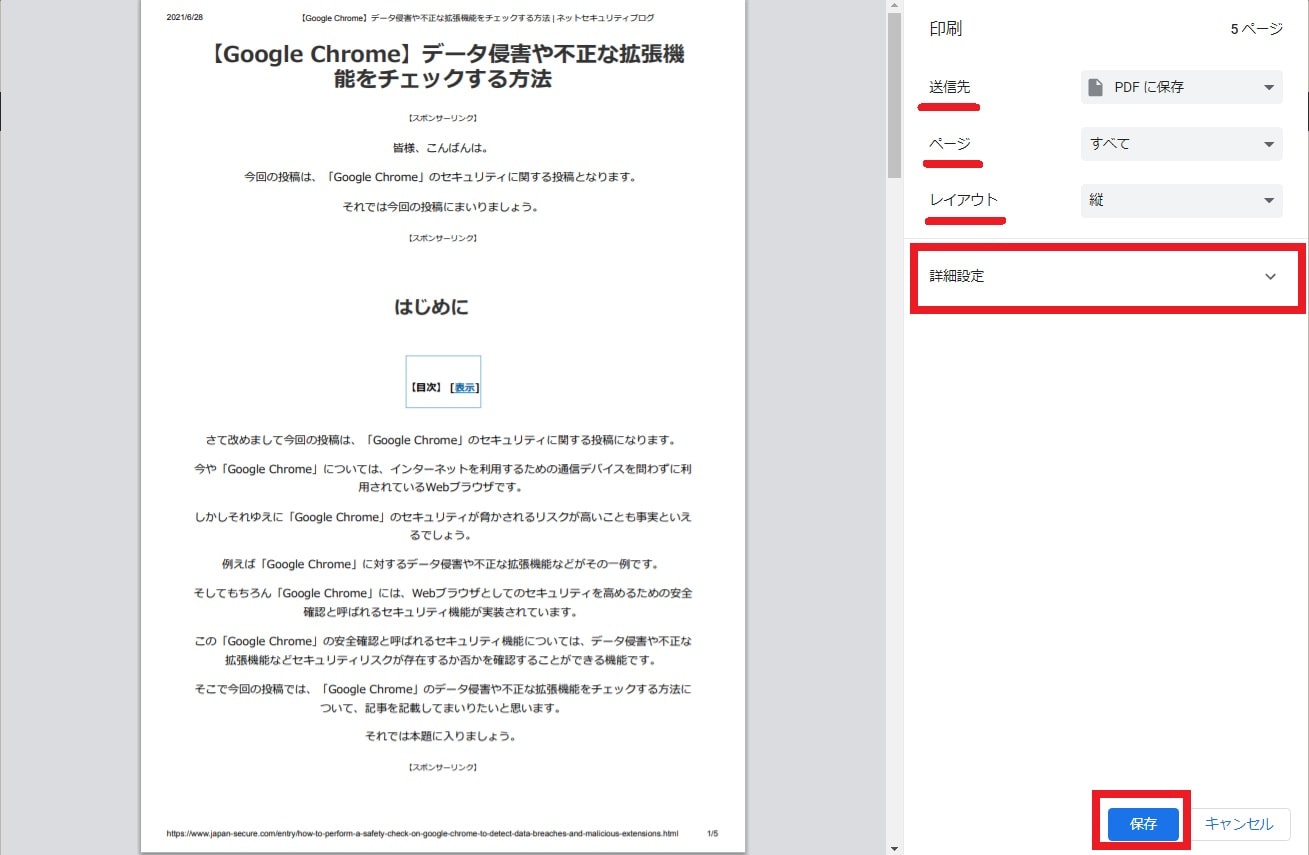This screenshot has height=855, width=1309.
Task: Expand the 詳細設定 section
Action: pos(1107,276)
